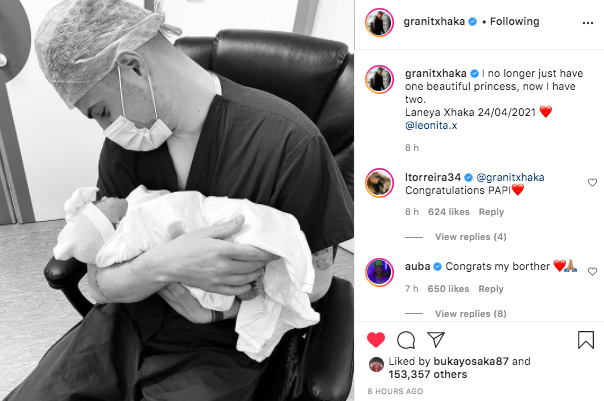Open ltorreira34's profile picture

(379, 183)
